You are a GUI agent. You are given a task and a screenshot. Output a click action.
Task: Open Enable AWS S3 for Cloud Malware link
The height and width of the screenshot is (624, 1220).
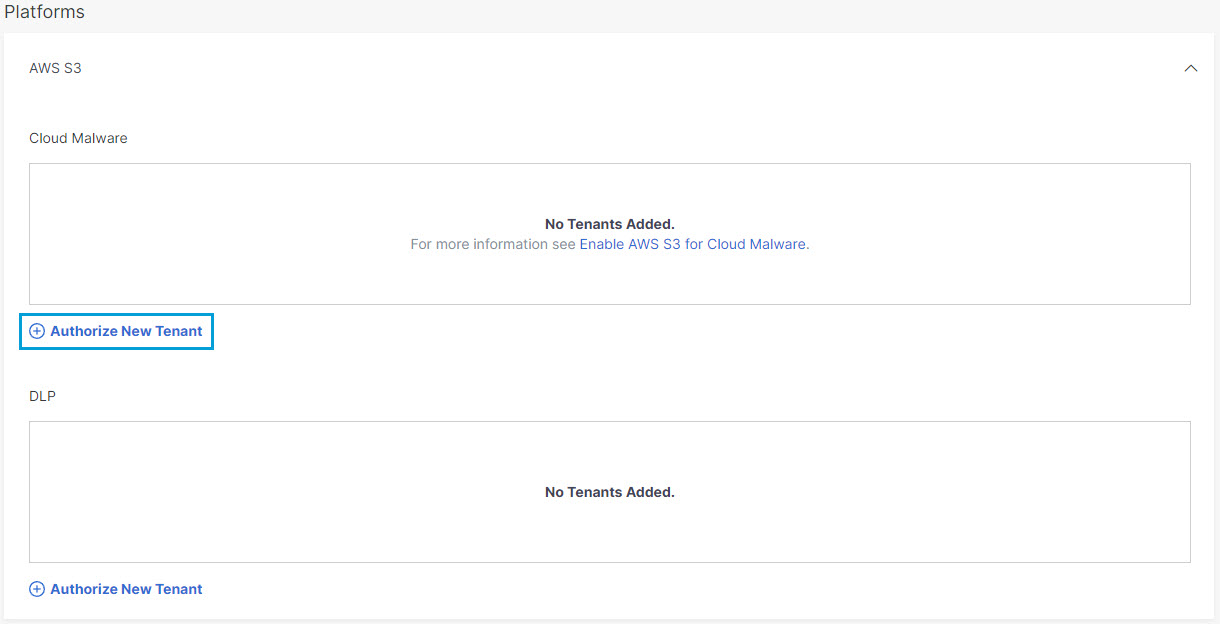click(694, 244)
